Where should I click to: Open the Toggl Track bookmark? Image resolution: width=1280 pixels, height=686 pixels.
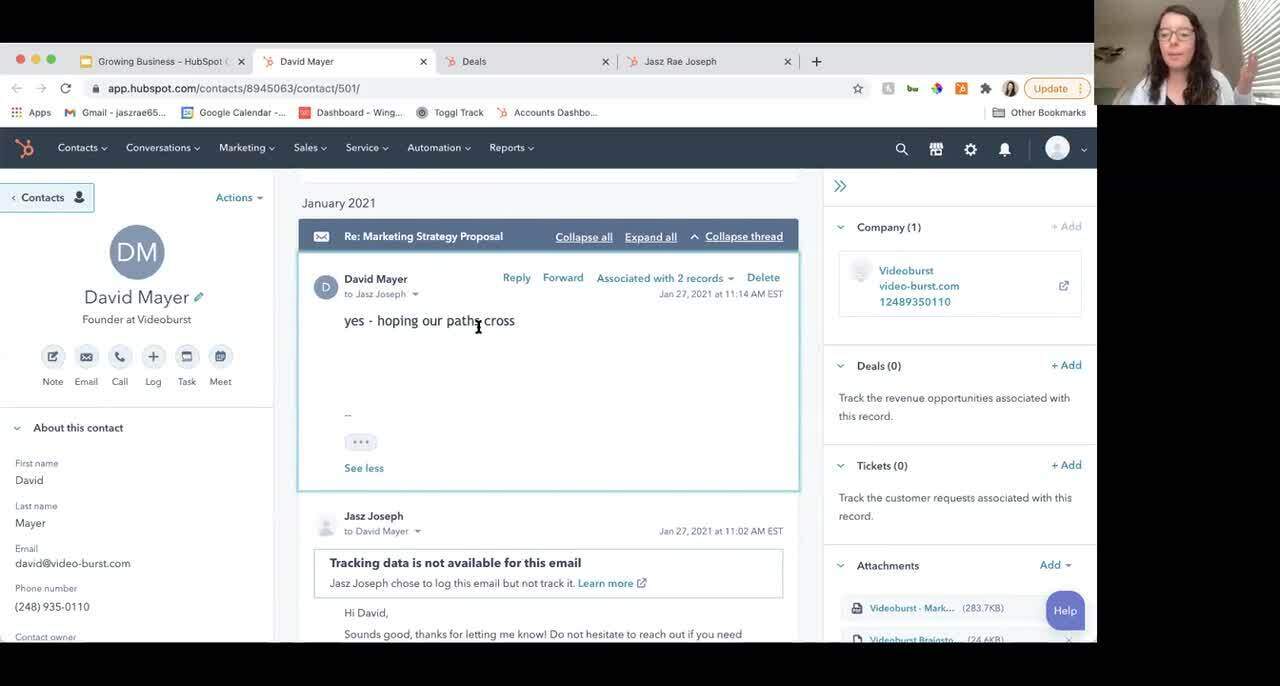point(450,113)
